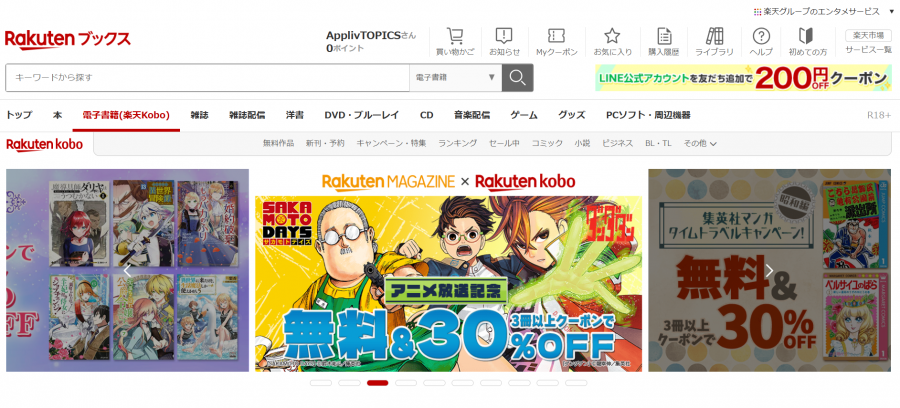Go to the 本 tab
The image size is (900, 408).
click(x=57, y=115)
